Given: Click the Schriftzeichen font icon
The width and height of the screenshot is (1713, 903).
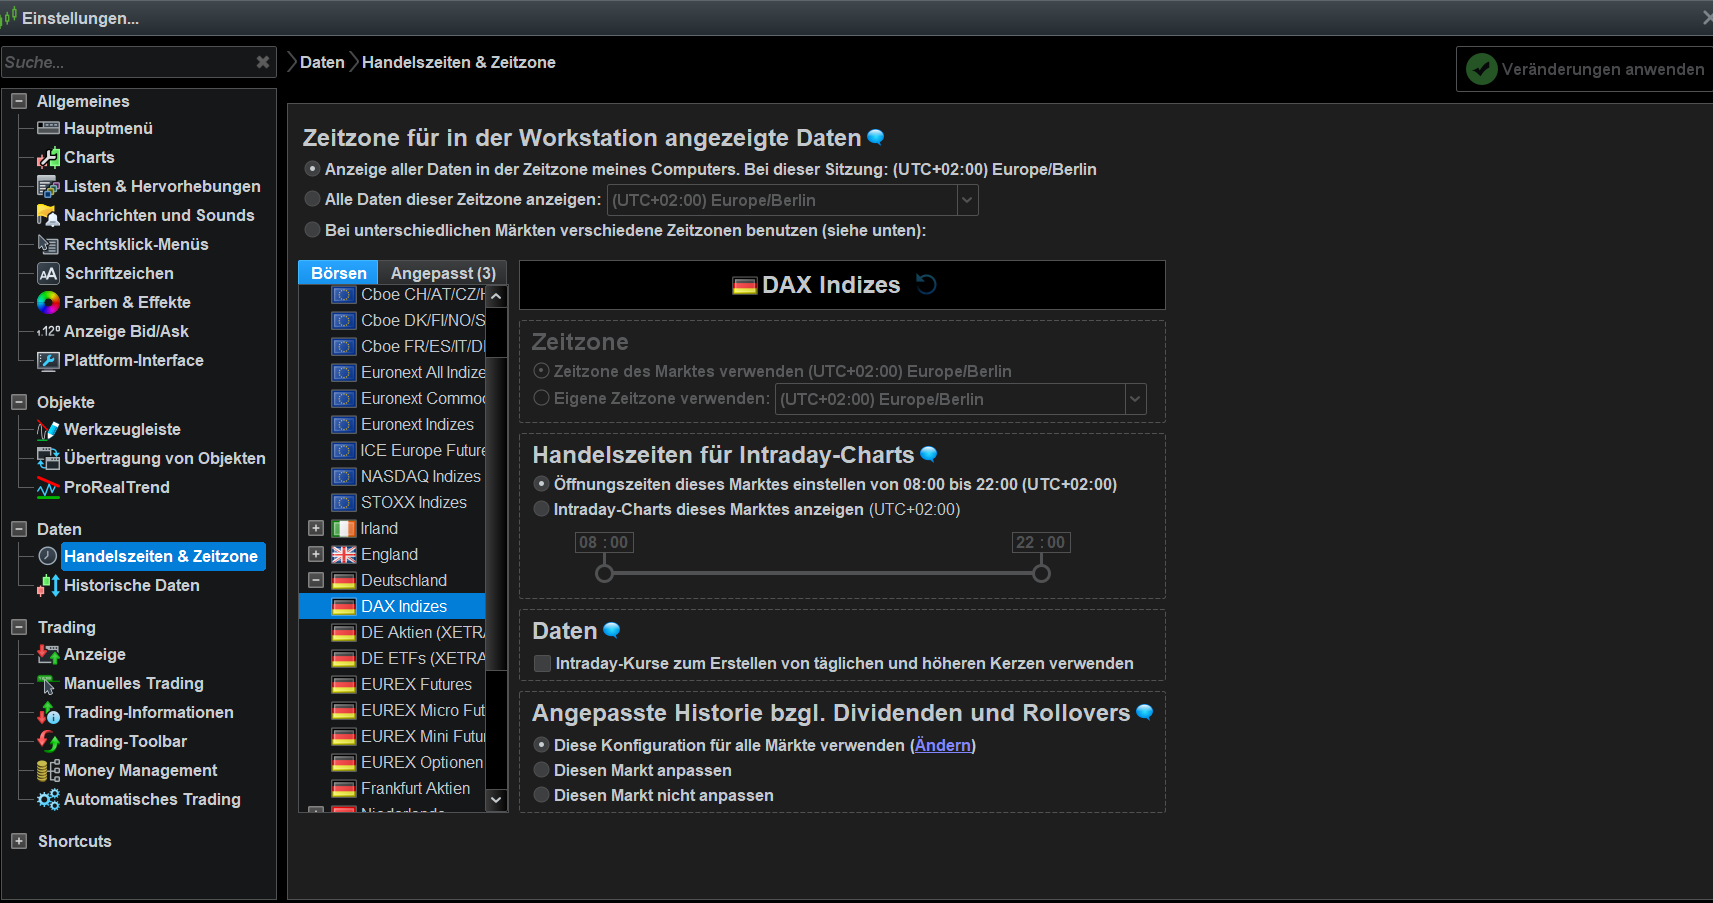Looking at the screenshot, I should [48, 273].
